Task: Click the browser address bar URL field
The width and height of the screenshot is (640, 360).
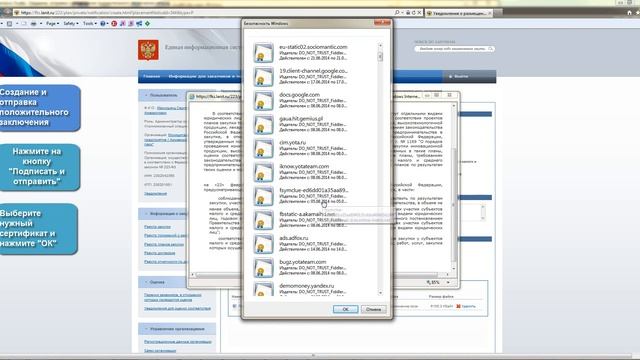Action: pos(204,13)
